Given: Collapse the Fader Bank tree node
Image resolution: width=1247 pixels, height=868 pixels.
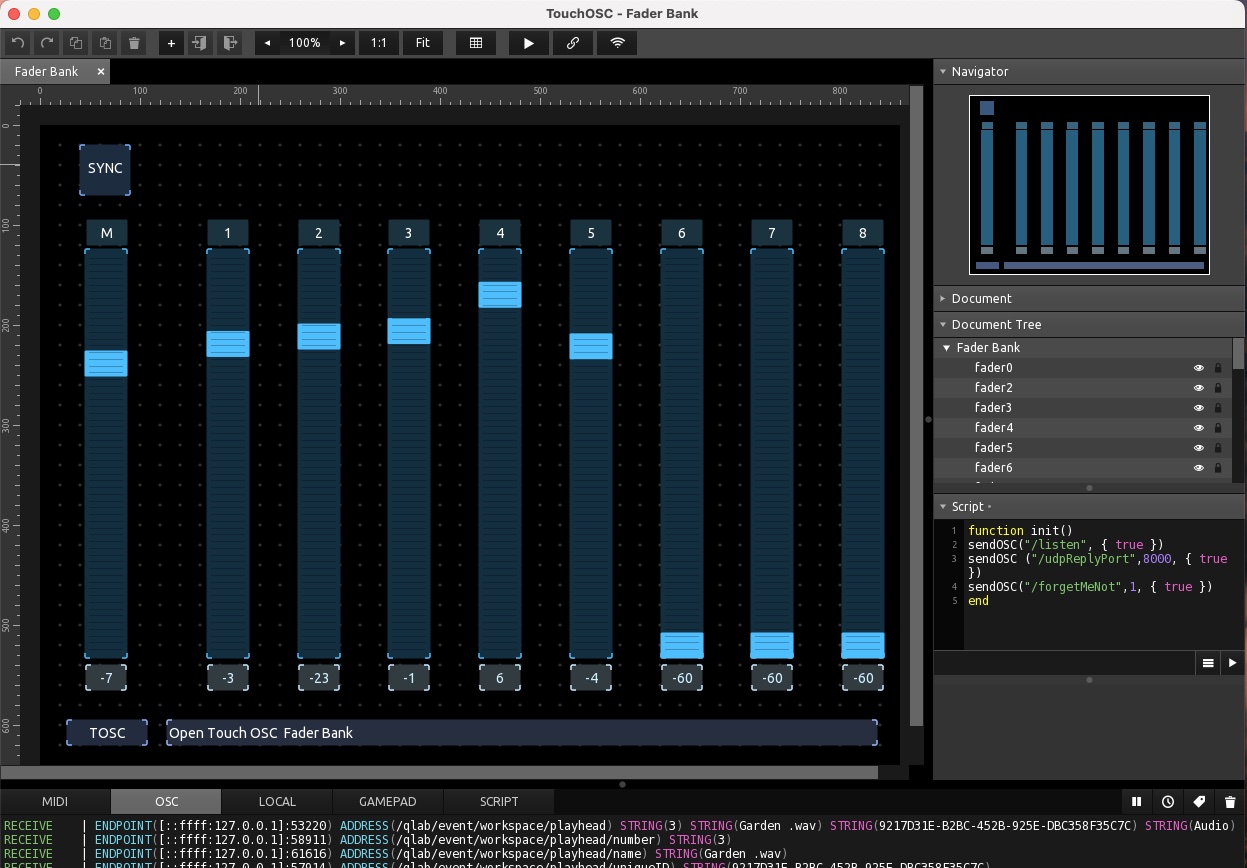Looking at the screenshot, I should 946,348.
